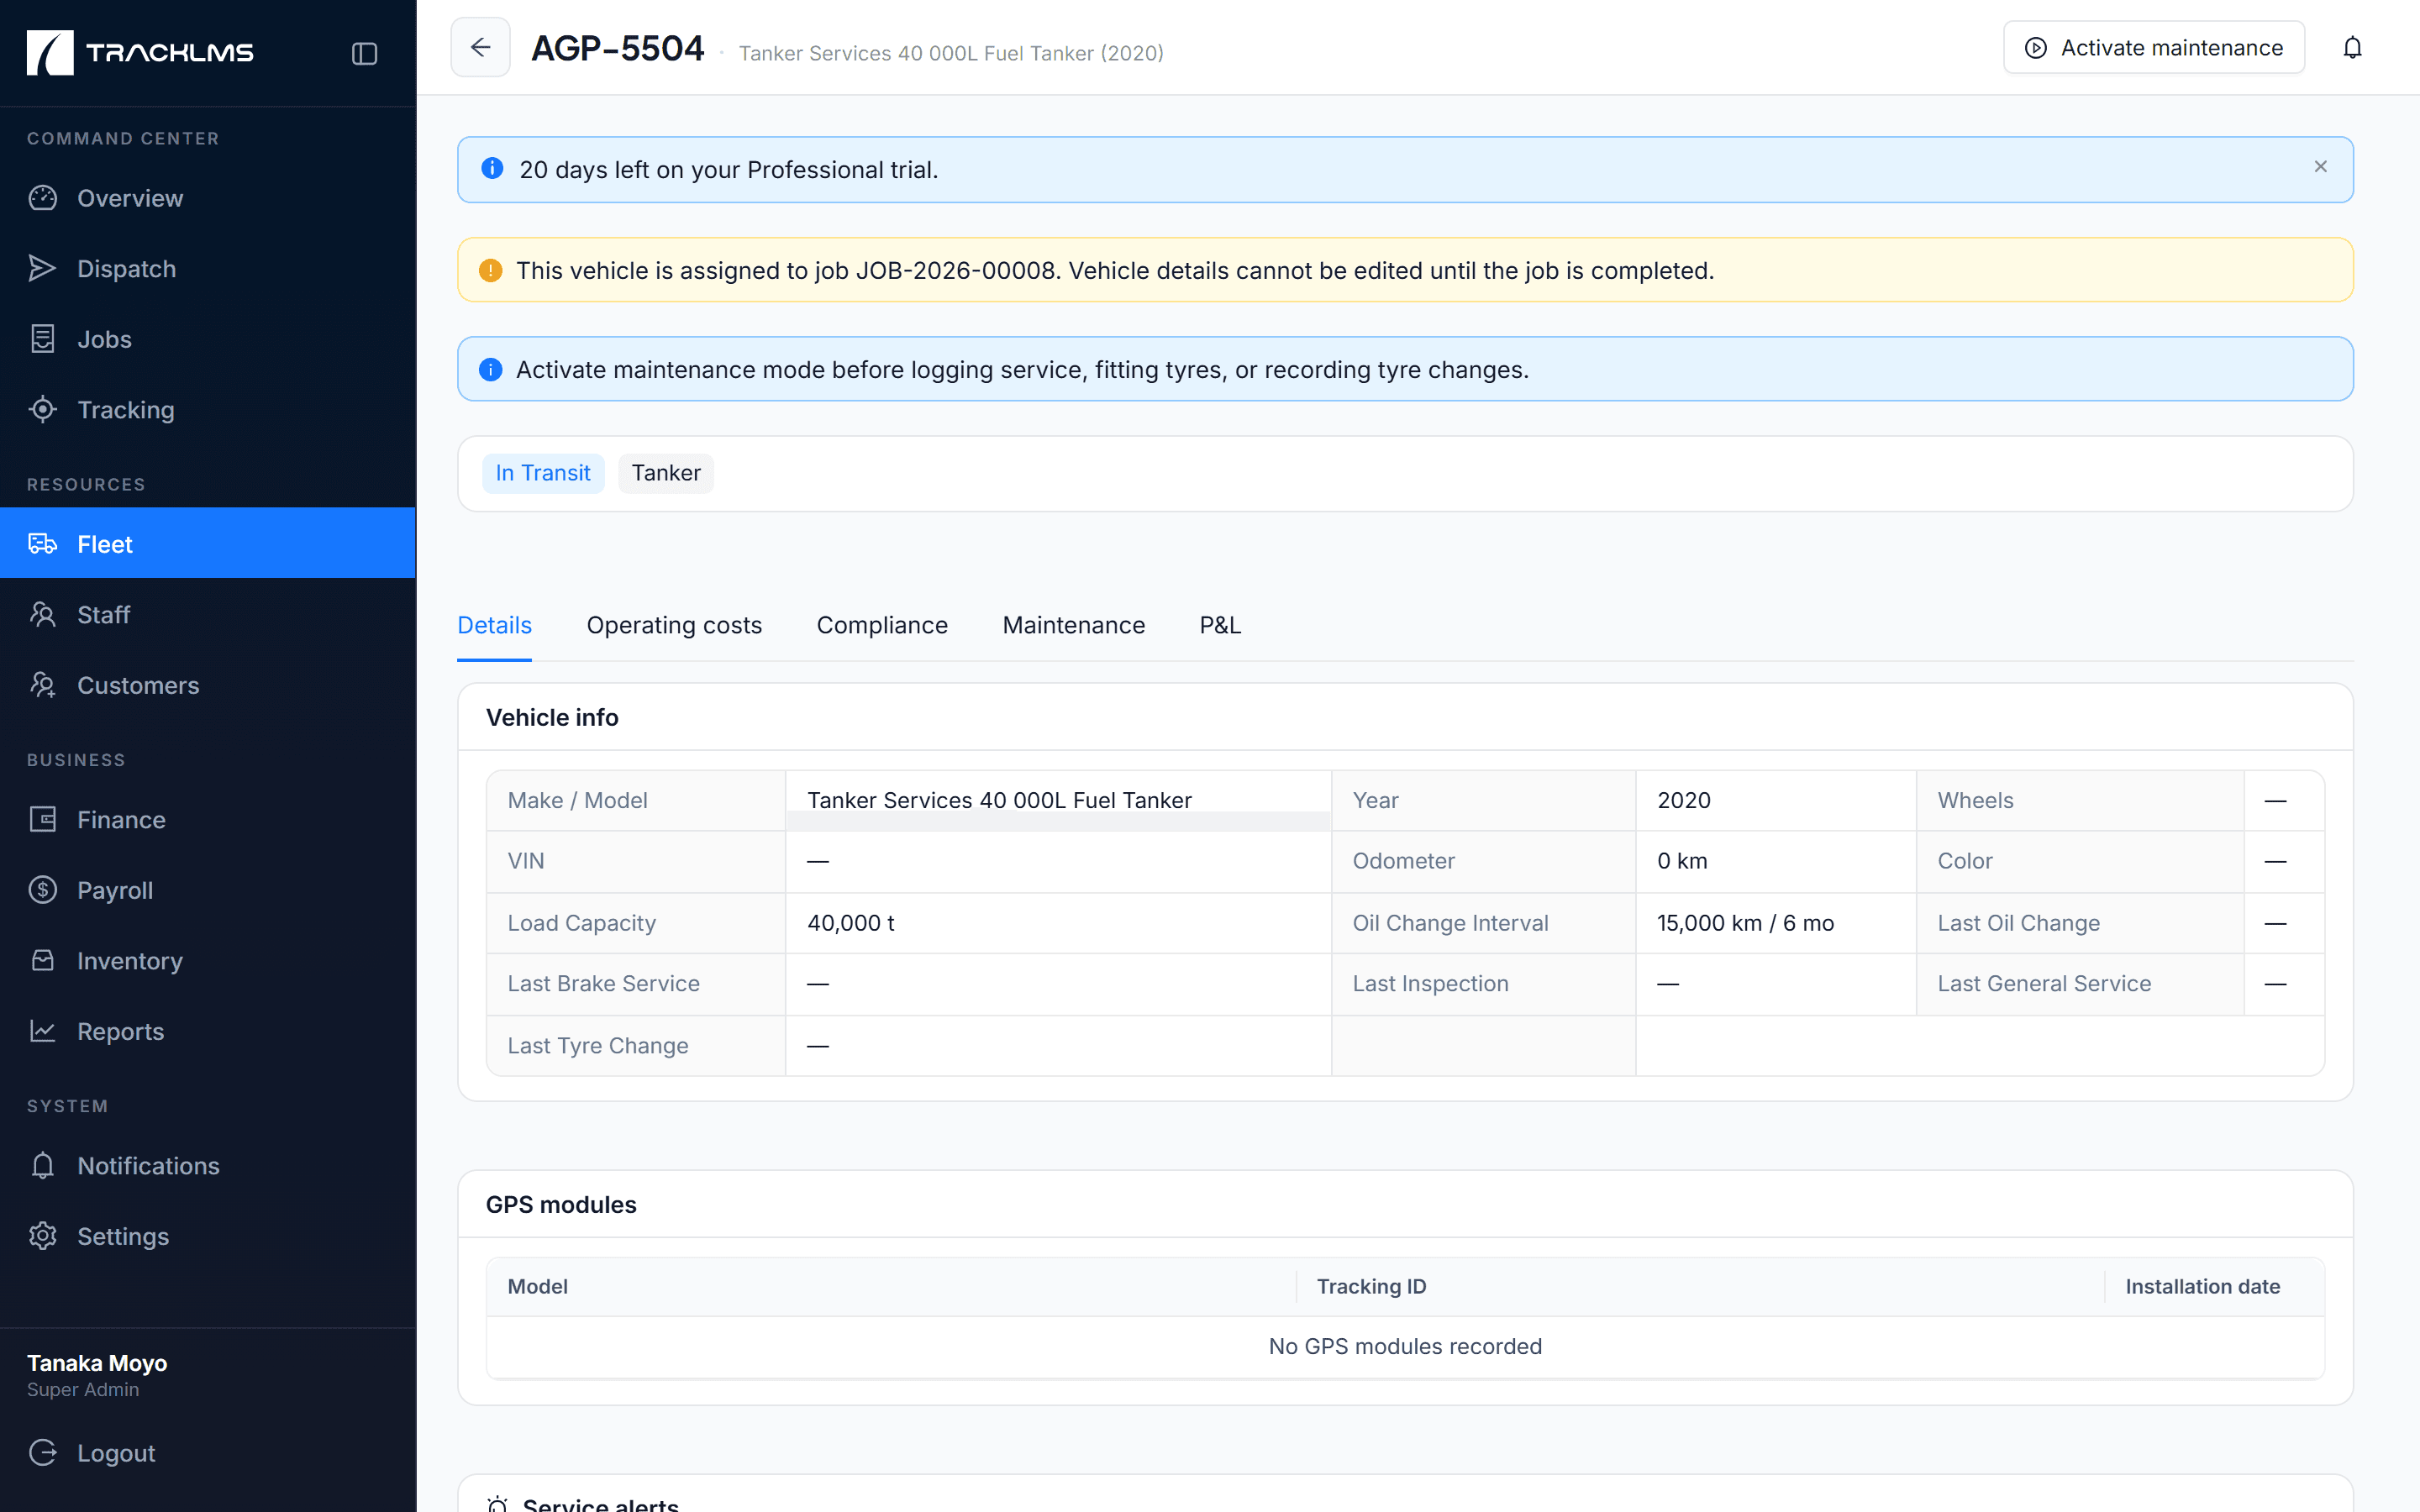Click the Oil Change Interval value
The height and width of the screenshot is (1512, 2420).
1745,923
